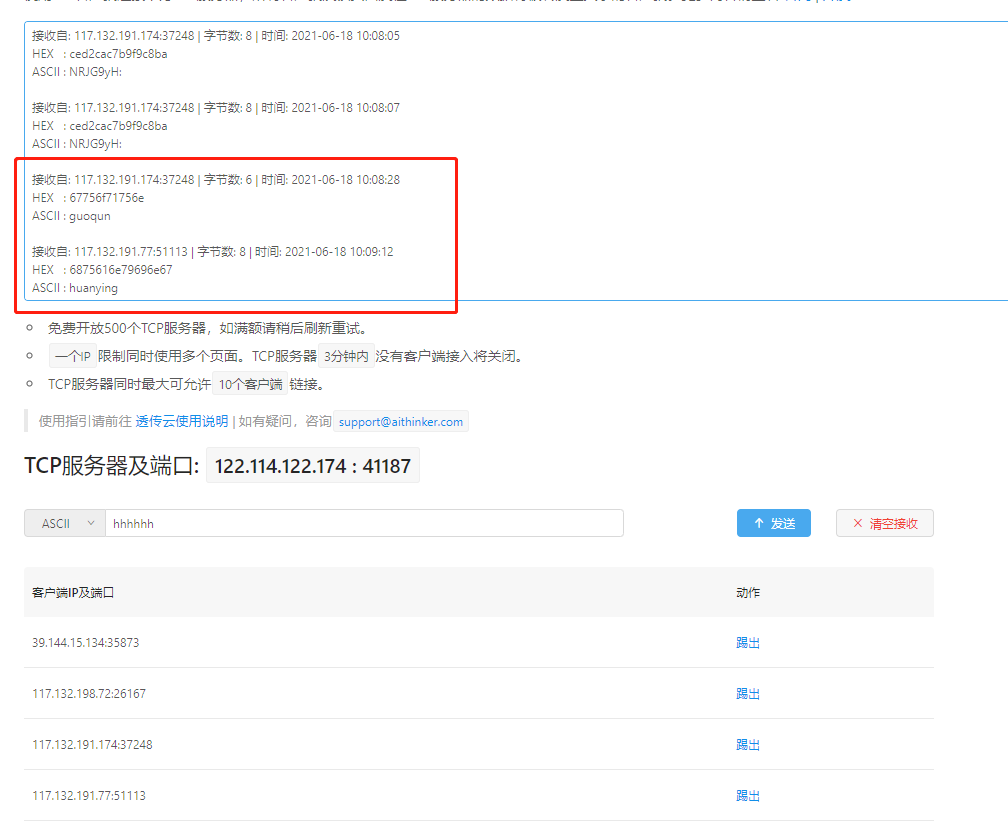Select the client row text 39.144.15.134:35873
The width and height of the screenshot is (1008, 822).
point(86,643)
